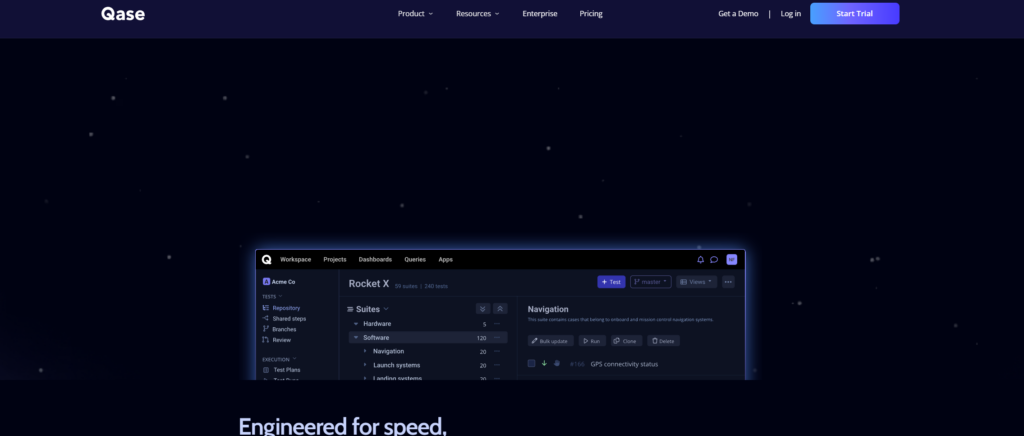This screenshot has width=1024, height=436.
Task: Click the notification bell icon
Action: [x=700, y=259]
